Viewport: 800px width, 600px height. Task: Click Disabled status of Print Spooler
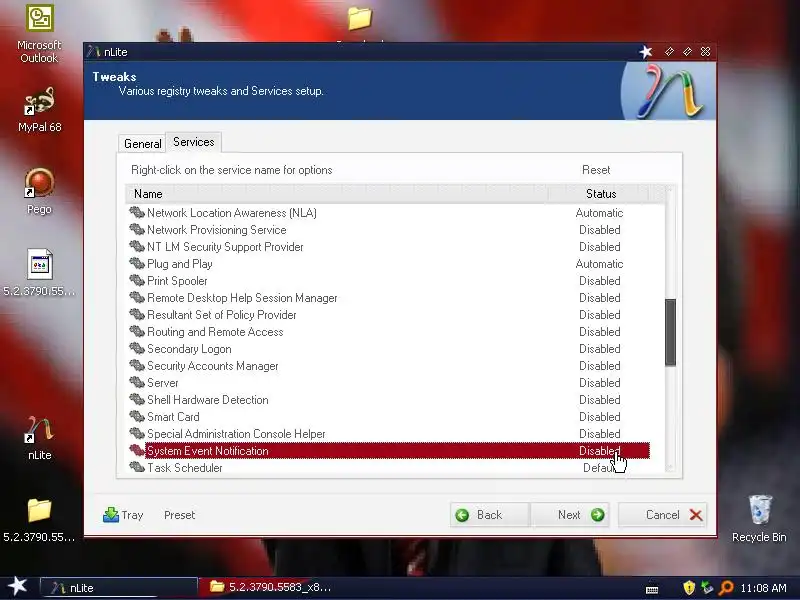[599, 281]
